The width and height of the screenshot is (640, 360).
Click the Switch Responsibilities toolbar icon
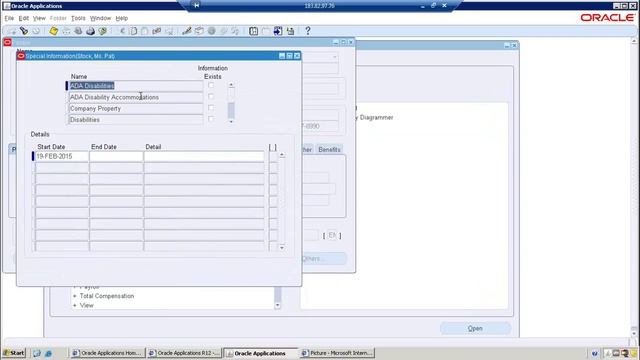[78, 31]
